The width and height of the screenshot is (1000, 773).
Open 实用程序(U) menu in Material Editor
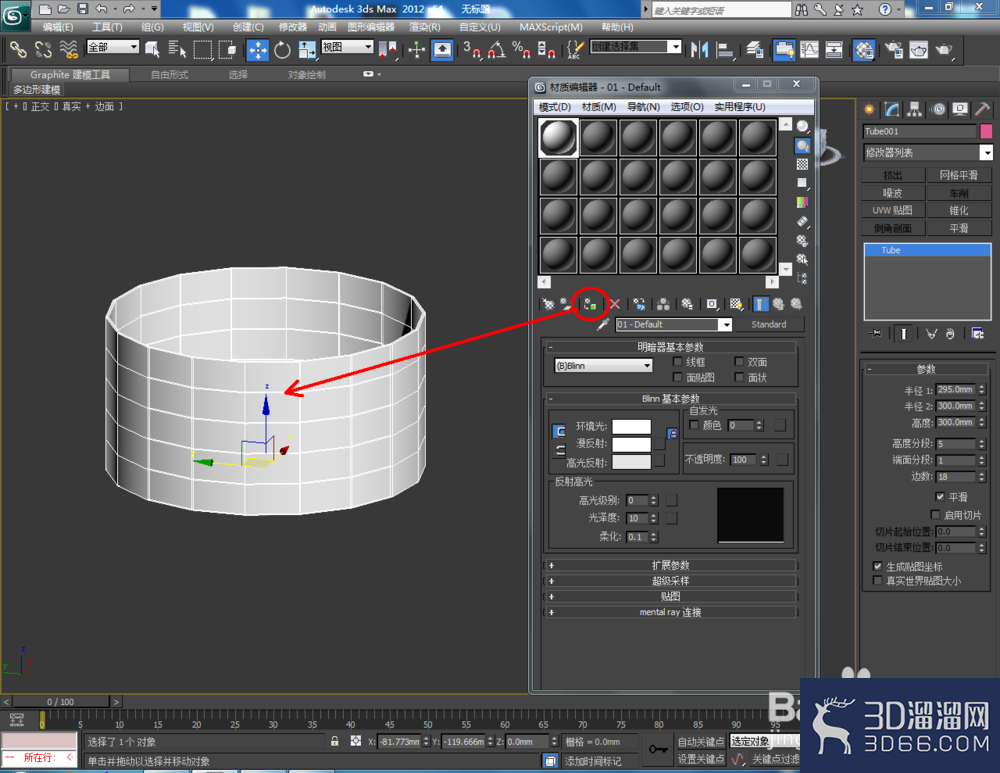click(740, 107)
